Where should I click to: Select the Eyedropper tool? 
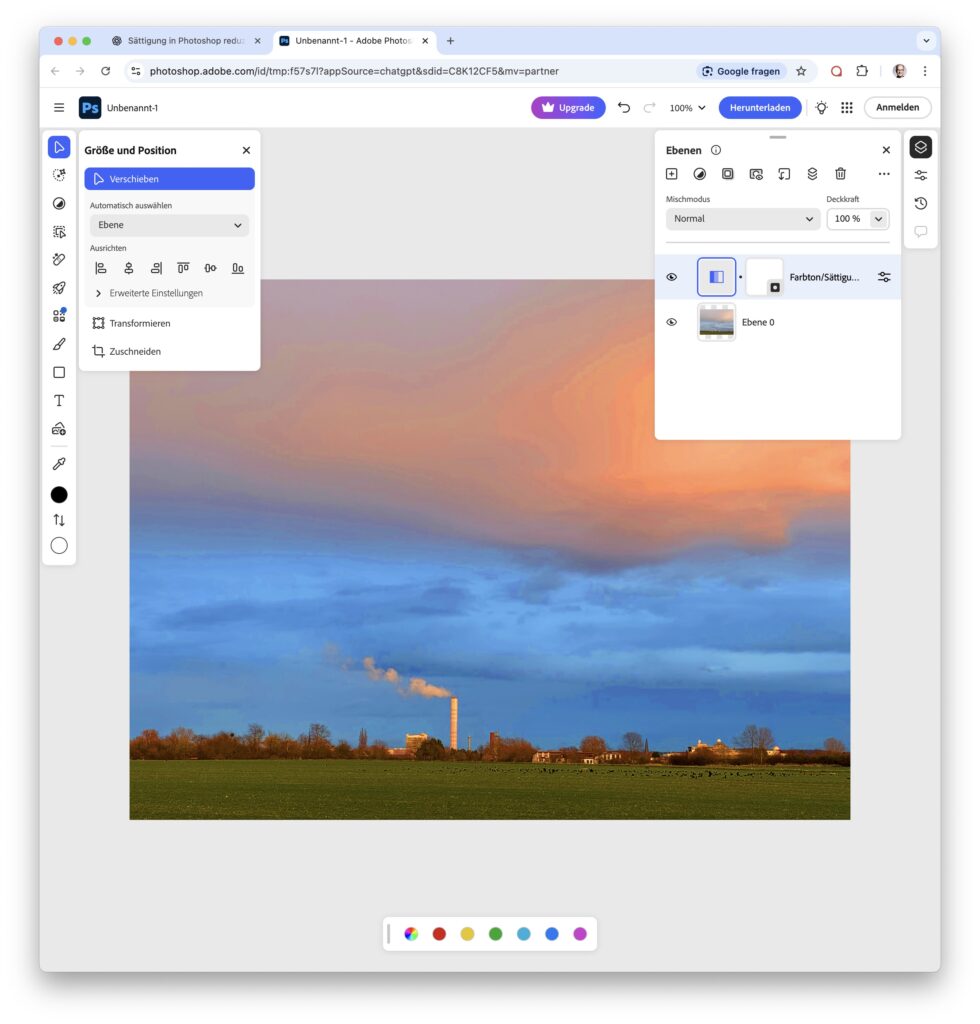pos(59,464)
